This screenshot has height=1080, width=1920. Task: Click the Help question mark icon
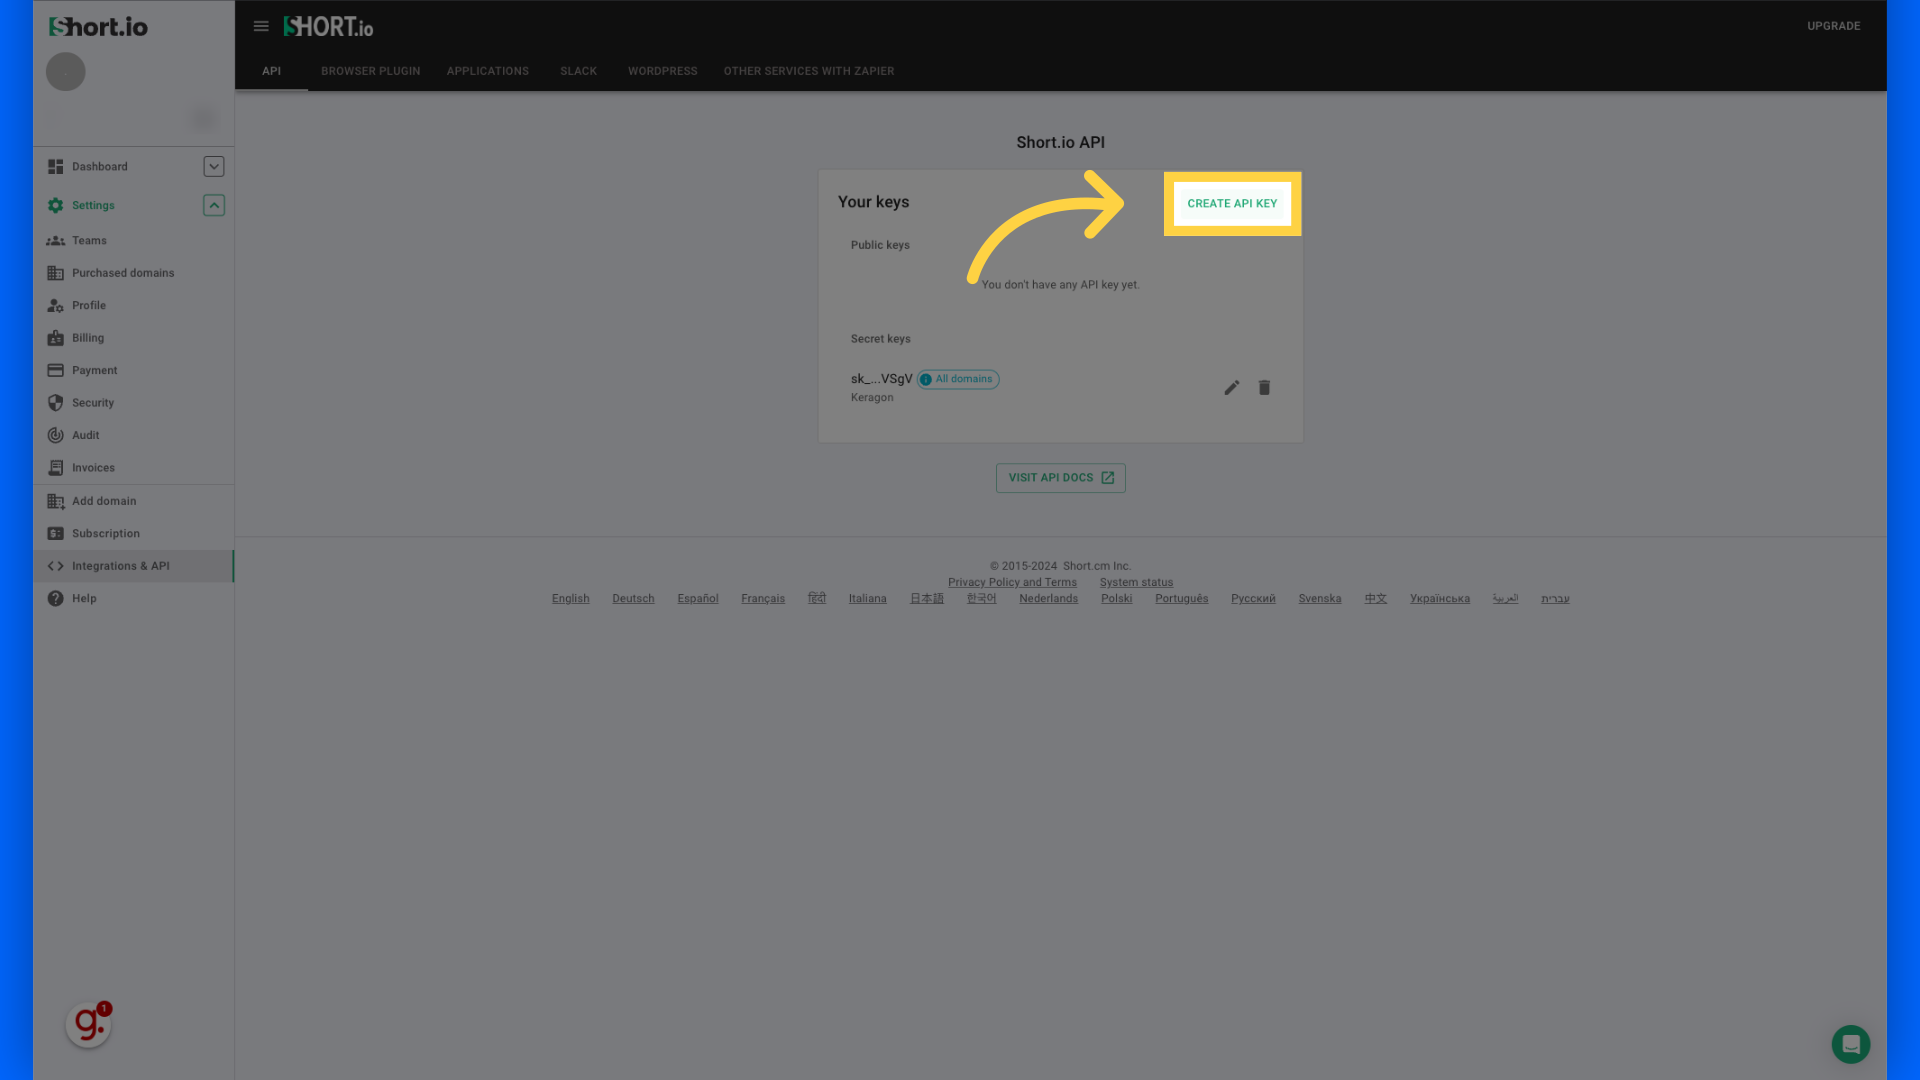click(x=56, y=599)
